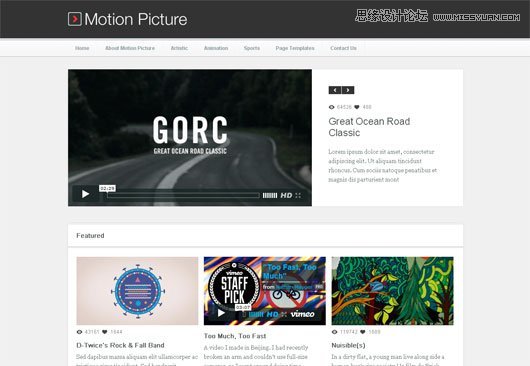Click "Too Fast, Too Much" video overlay title
Screen dimensions: 530x366
tap(290, 271)
